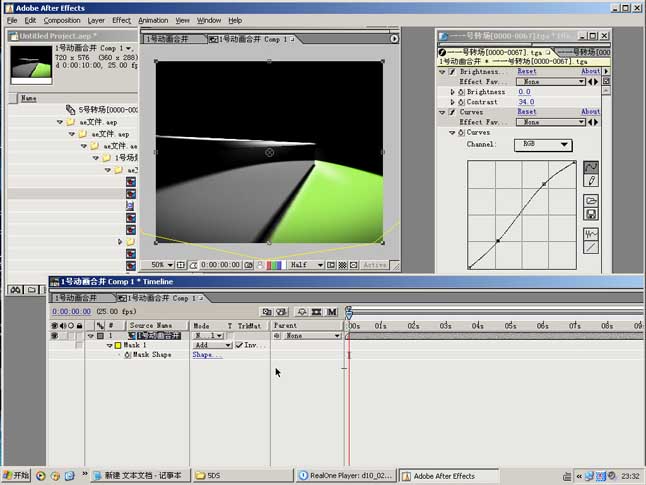Viewport: 646px width, 485px height.
Task: Click the lower control point on the curve
Action: click(x=498, y=241)
